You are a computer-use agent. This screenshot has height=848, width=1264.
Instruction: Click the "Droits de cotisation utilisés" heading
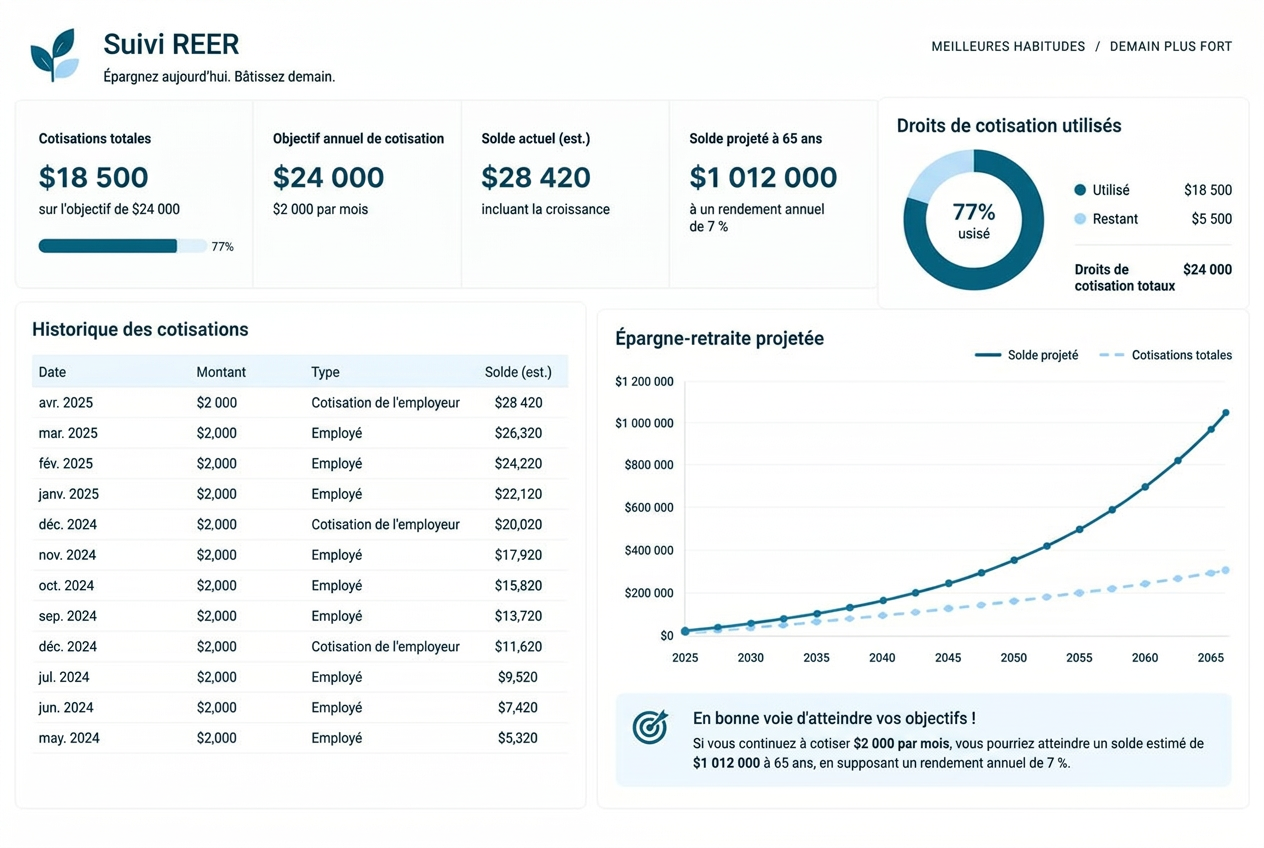click(1009, 126)
